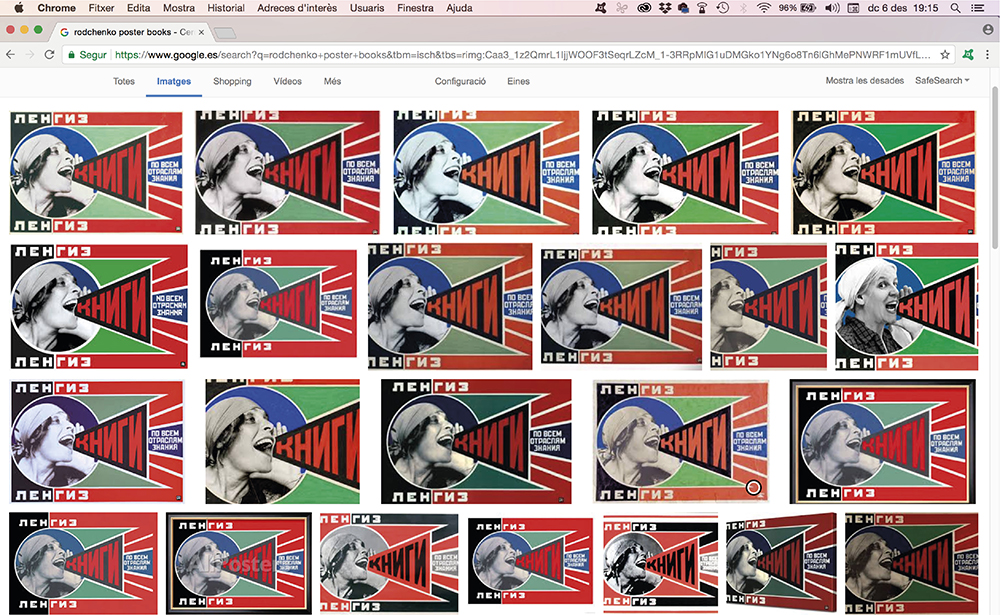Screen dimensions: 1000x615
Task: Open the Eines search tools
Action: click(518, 81)
